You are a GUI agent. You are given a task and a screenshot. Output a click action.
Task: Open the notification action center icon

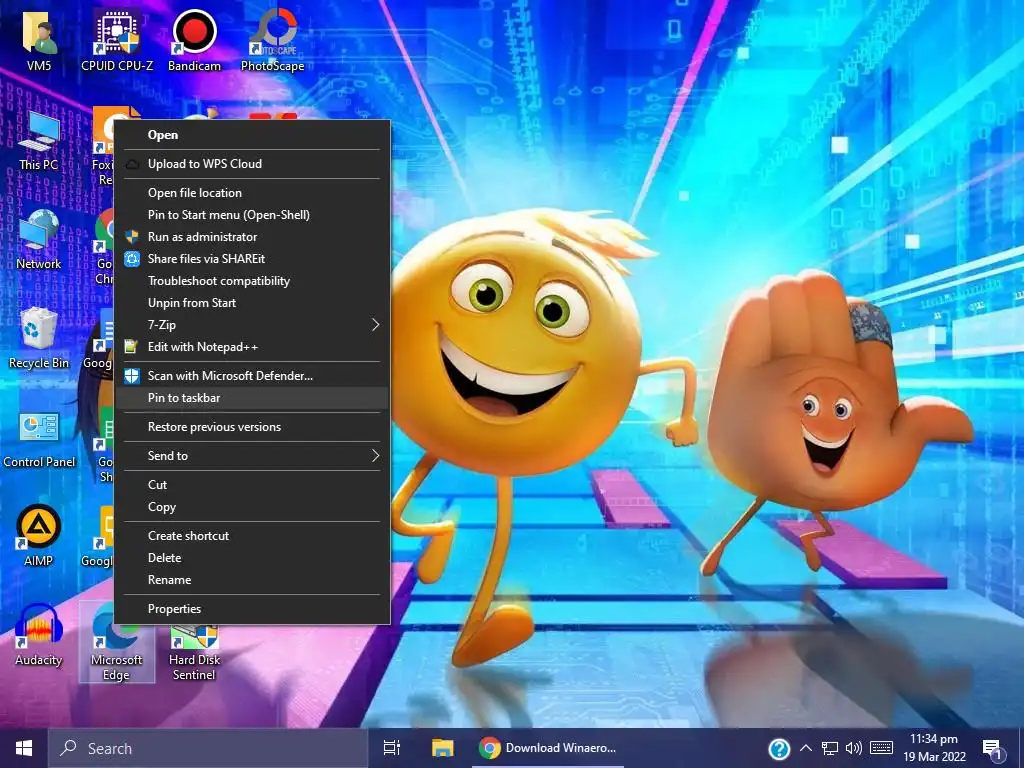coord(993,750)
